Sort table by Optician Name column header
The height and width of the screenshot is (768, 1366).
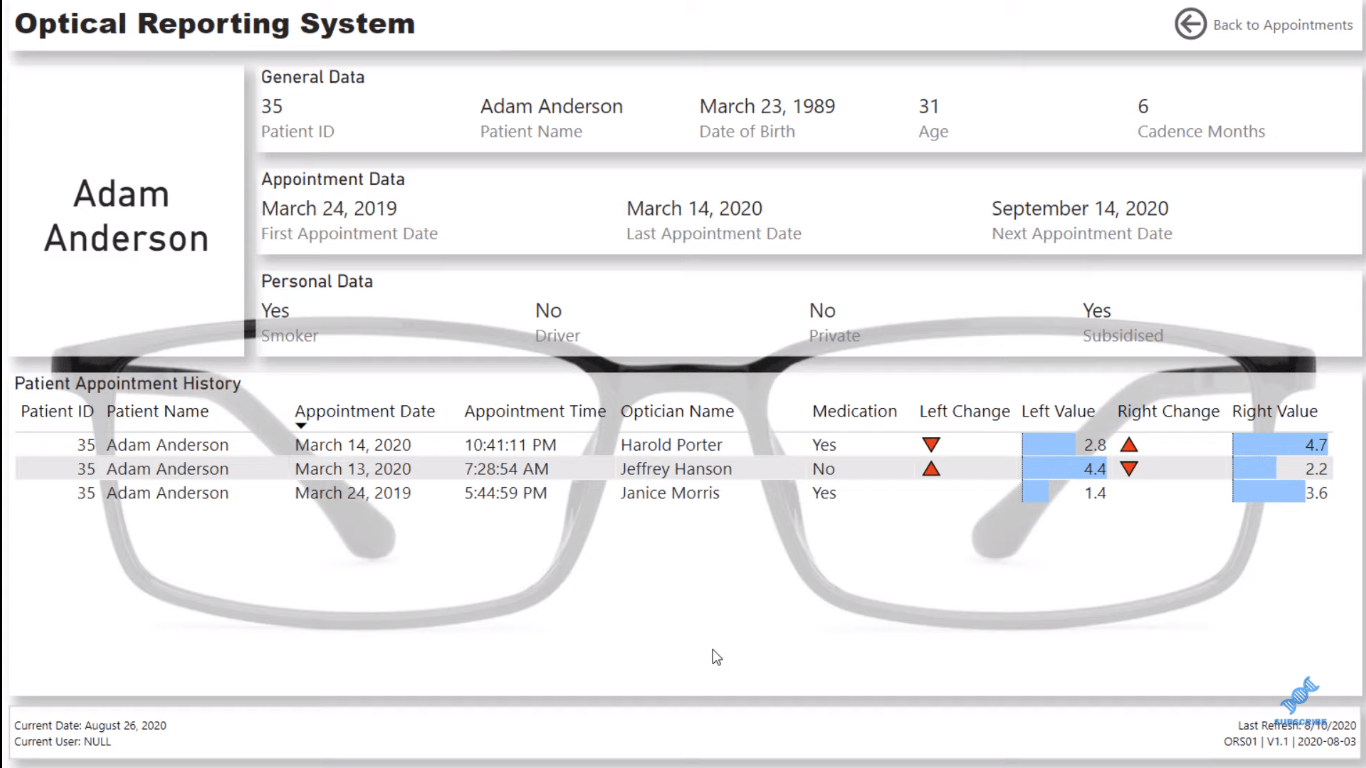coord(677,411)
